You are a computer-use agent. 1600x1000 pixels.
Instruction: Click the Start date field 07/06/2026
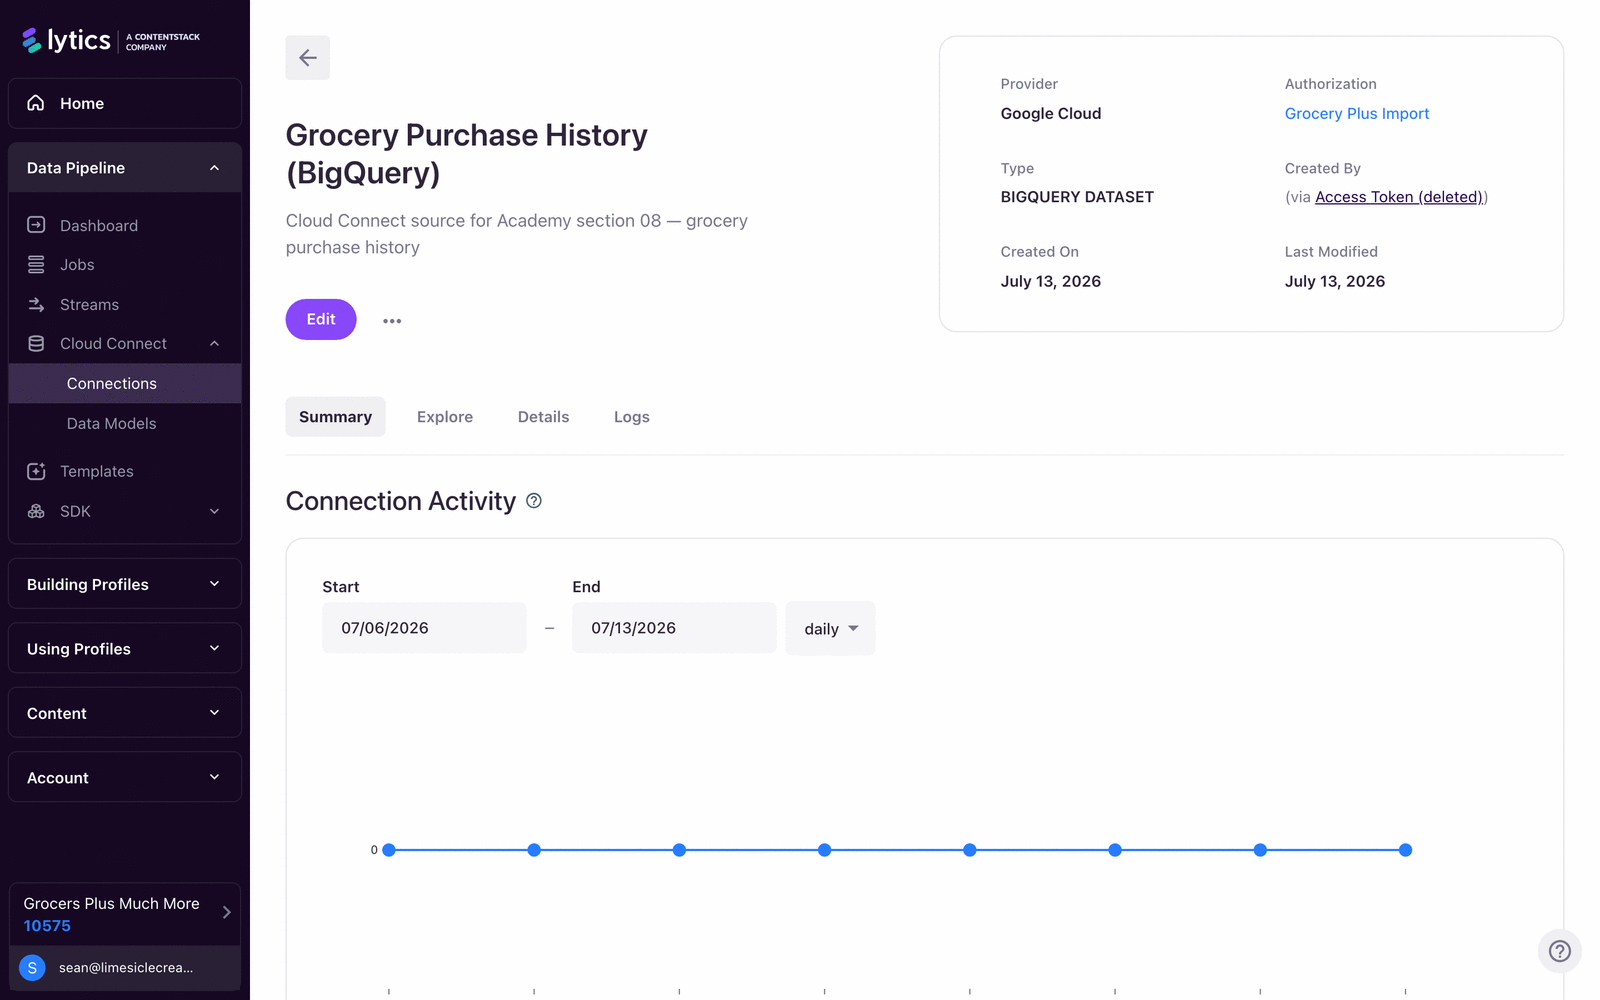424,628
